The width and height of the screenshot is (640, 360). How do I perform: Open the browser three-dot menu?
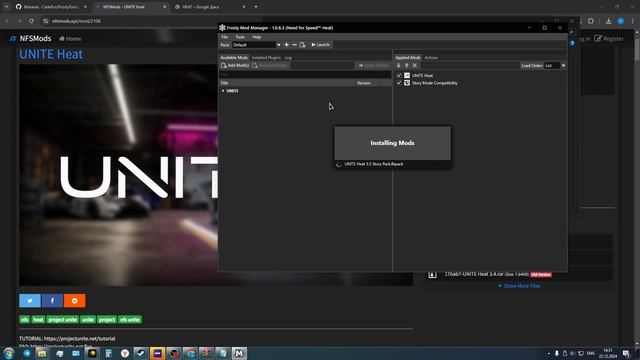tap(633, 21)
